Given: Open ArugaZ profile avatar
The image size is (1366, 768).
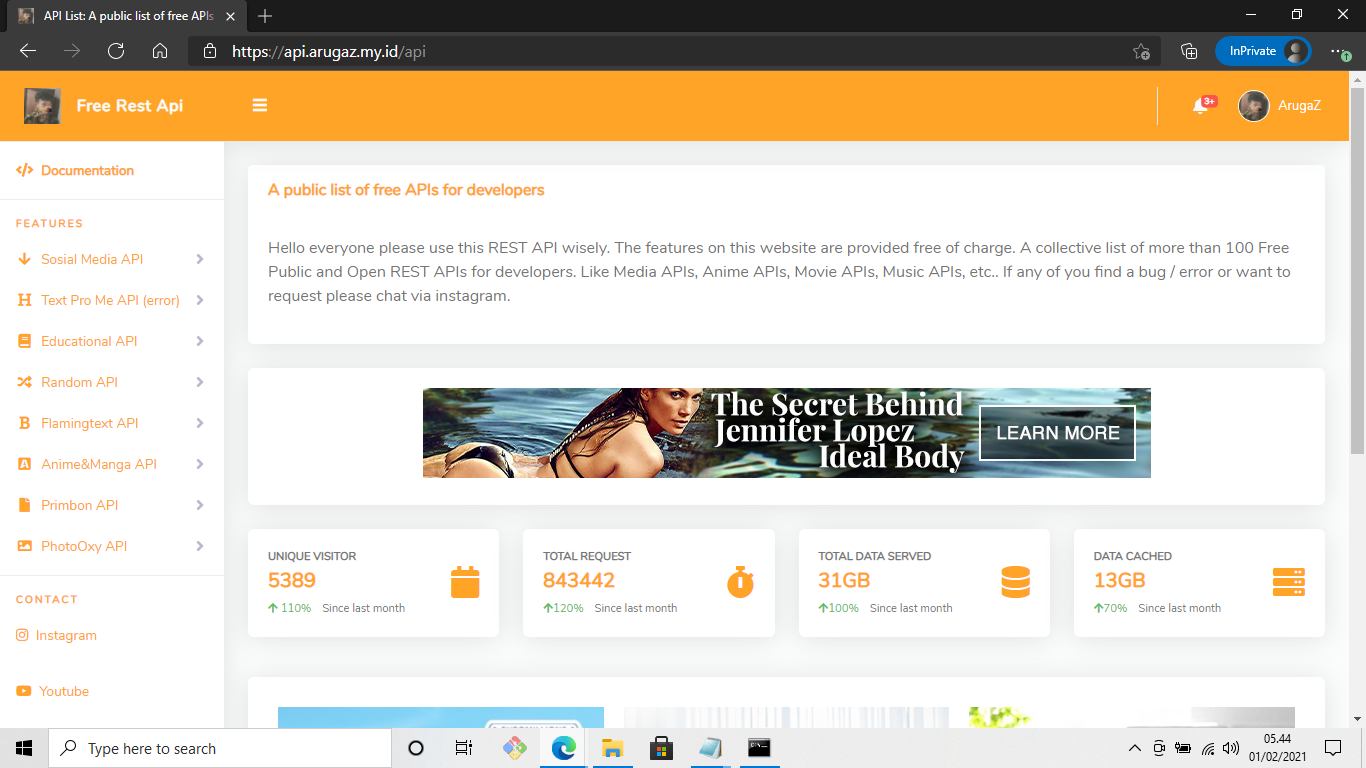Looking at the screenshot, I should click(x=1254, y=106).
